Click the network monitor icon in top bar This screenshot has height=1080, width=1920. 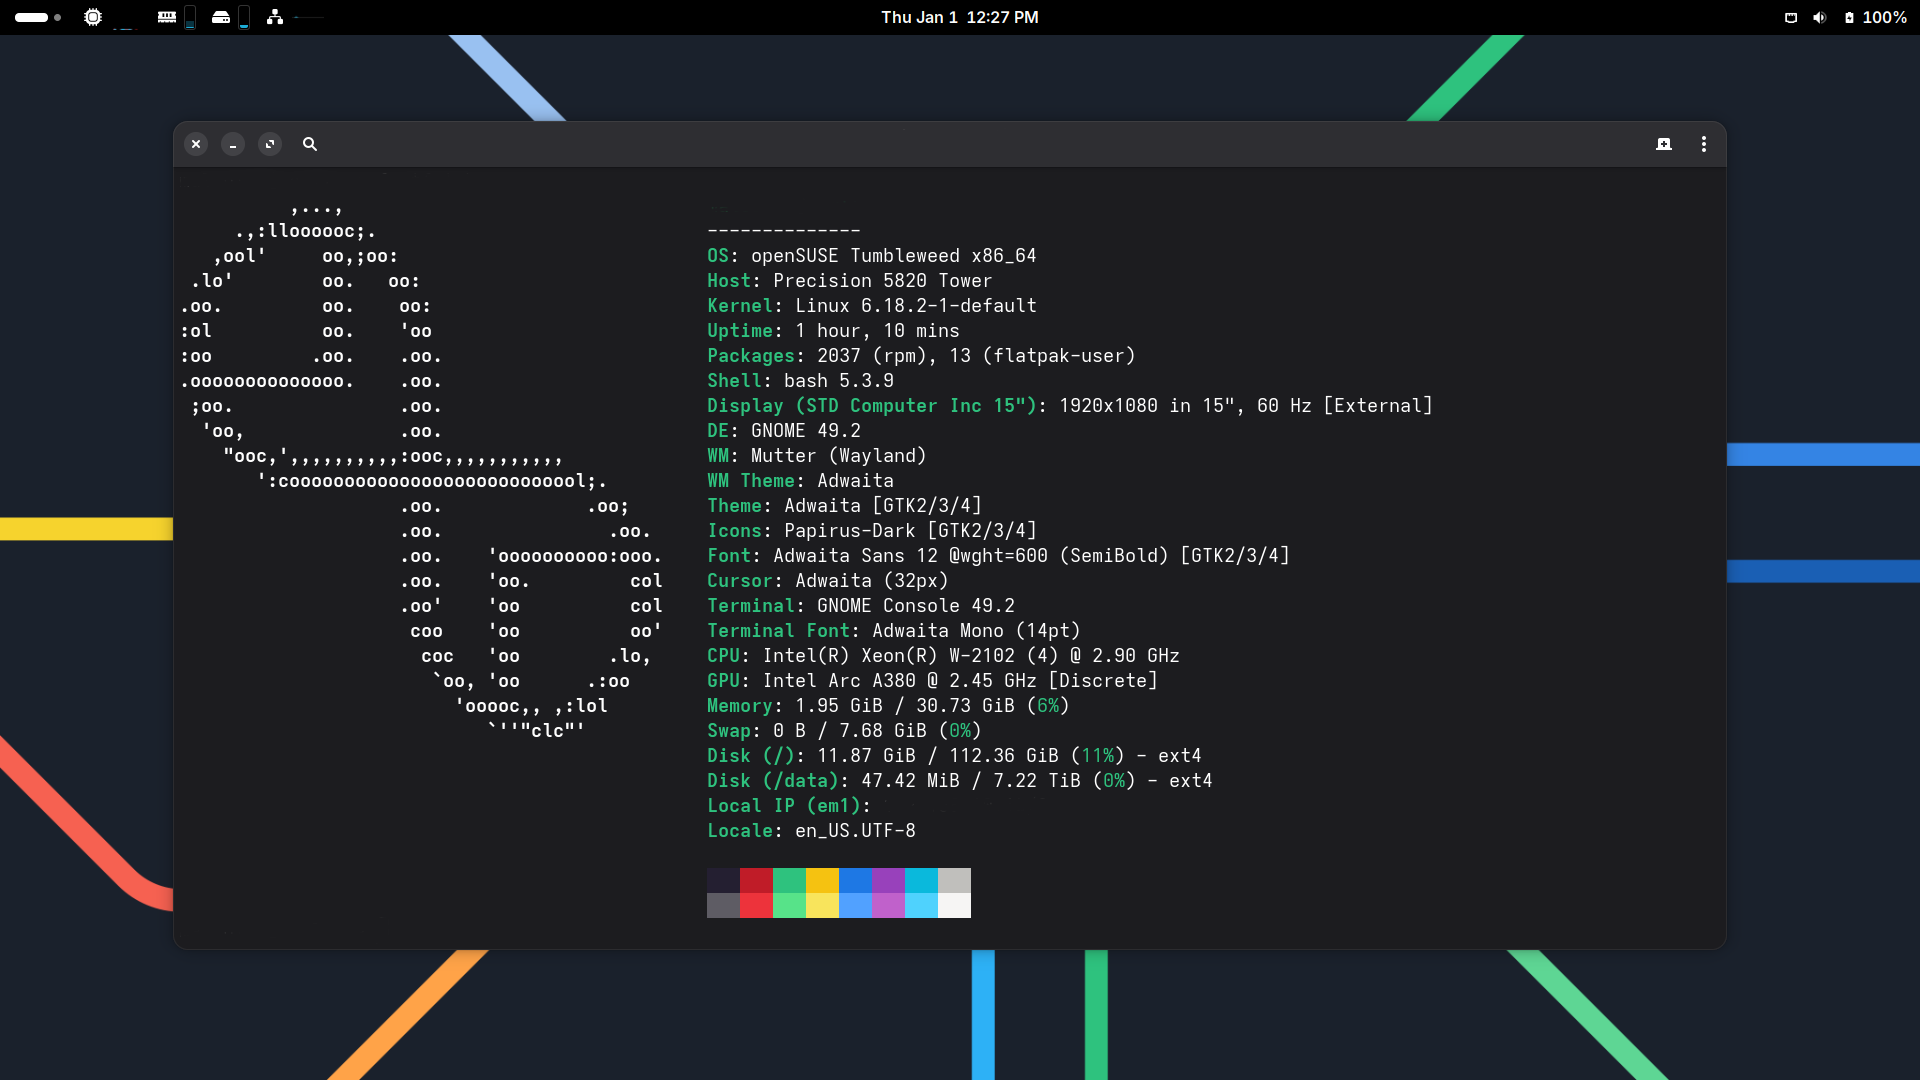point(275,17)
